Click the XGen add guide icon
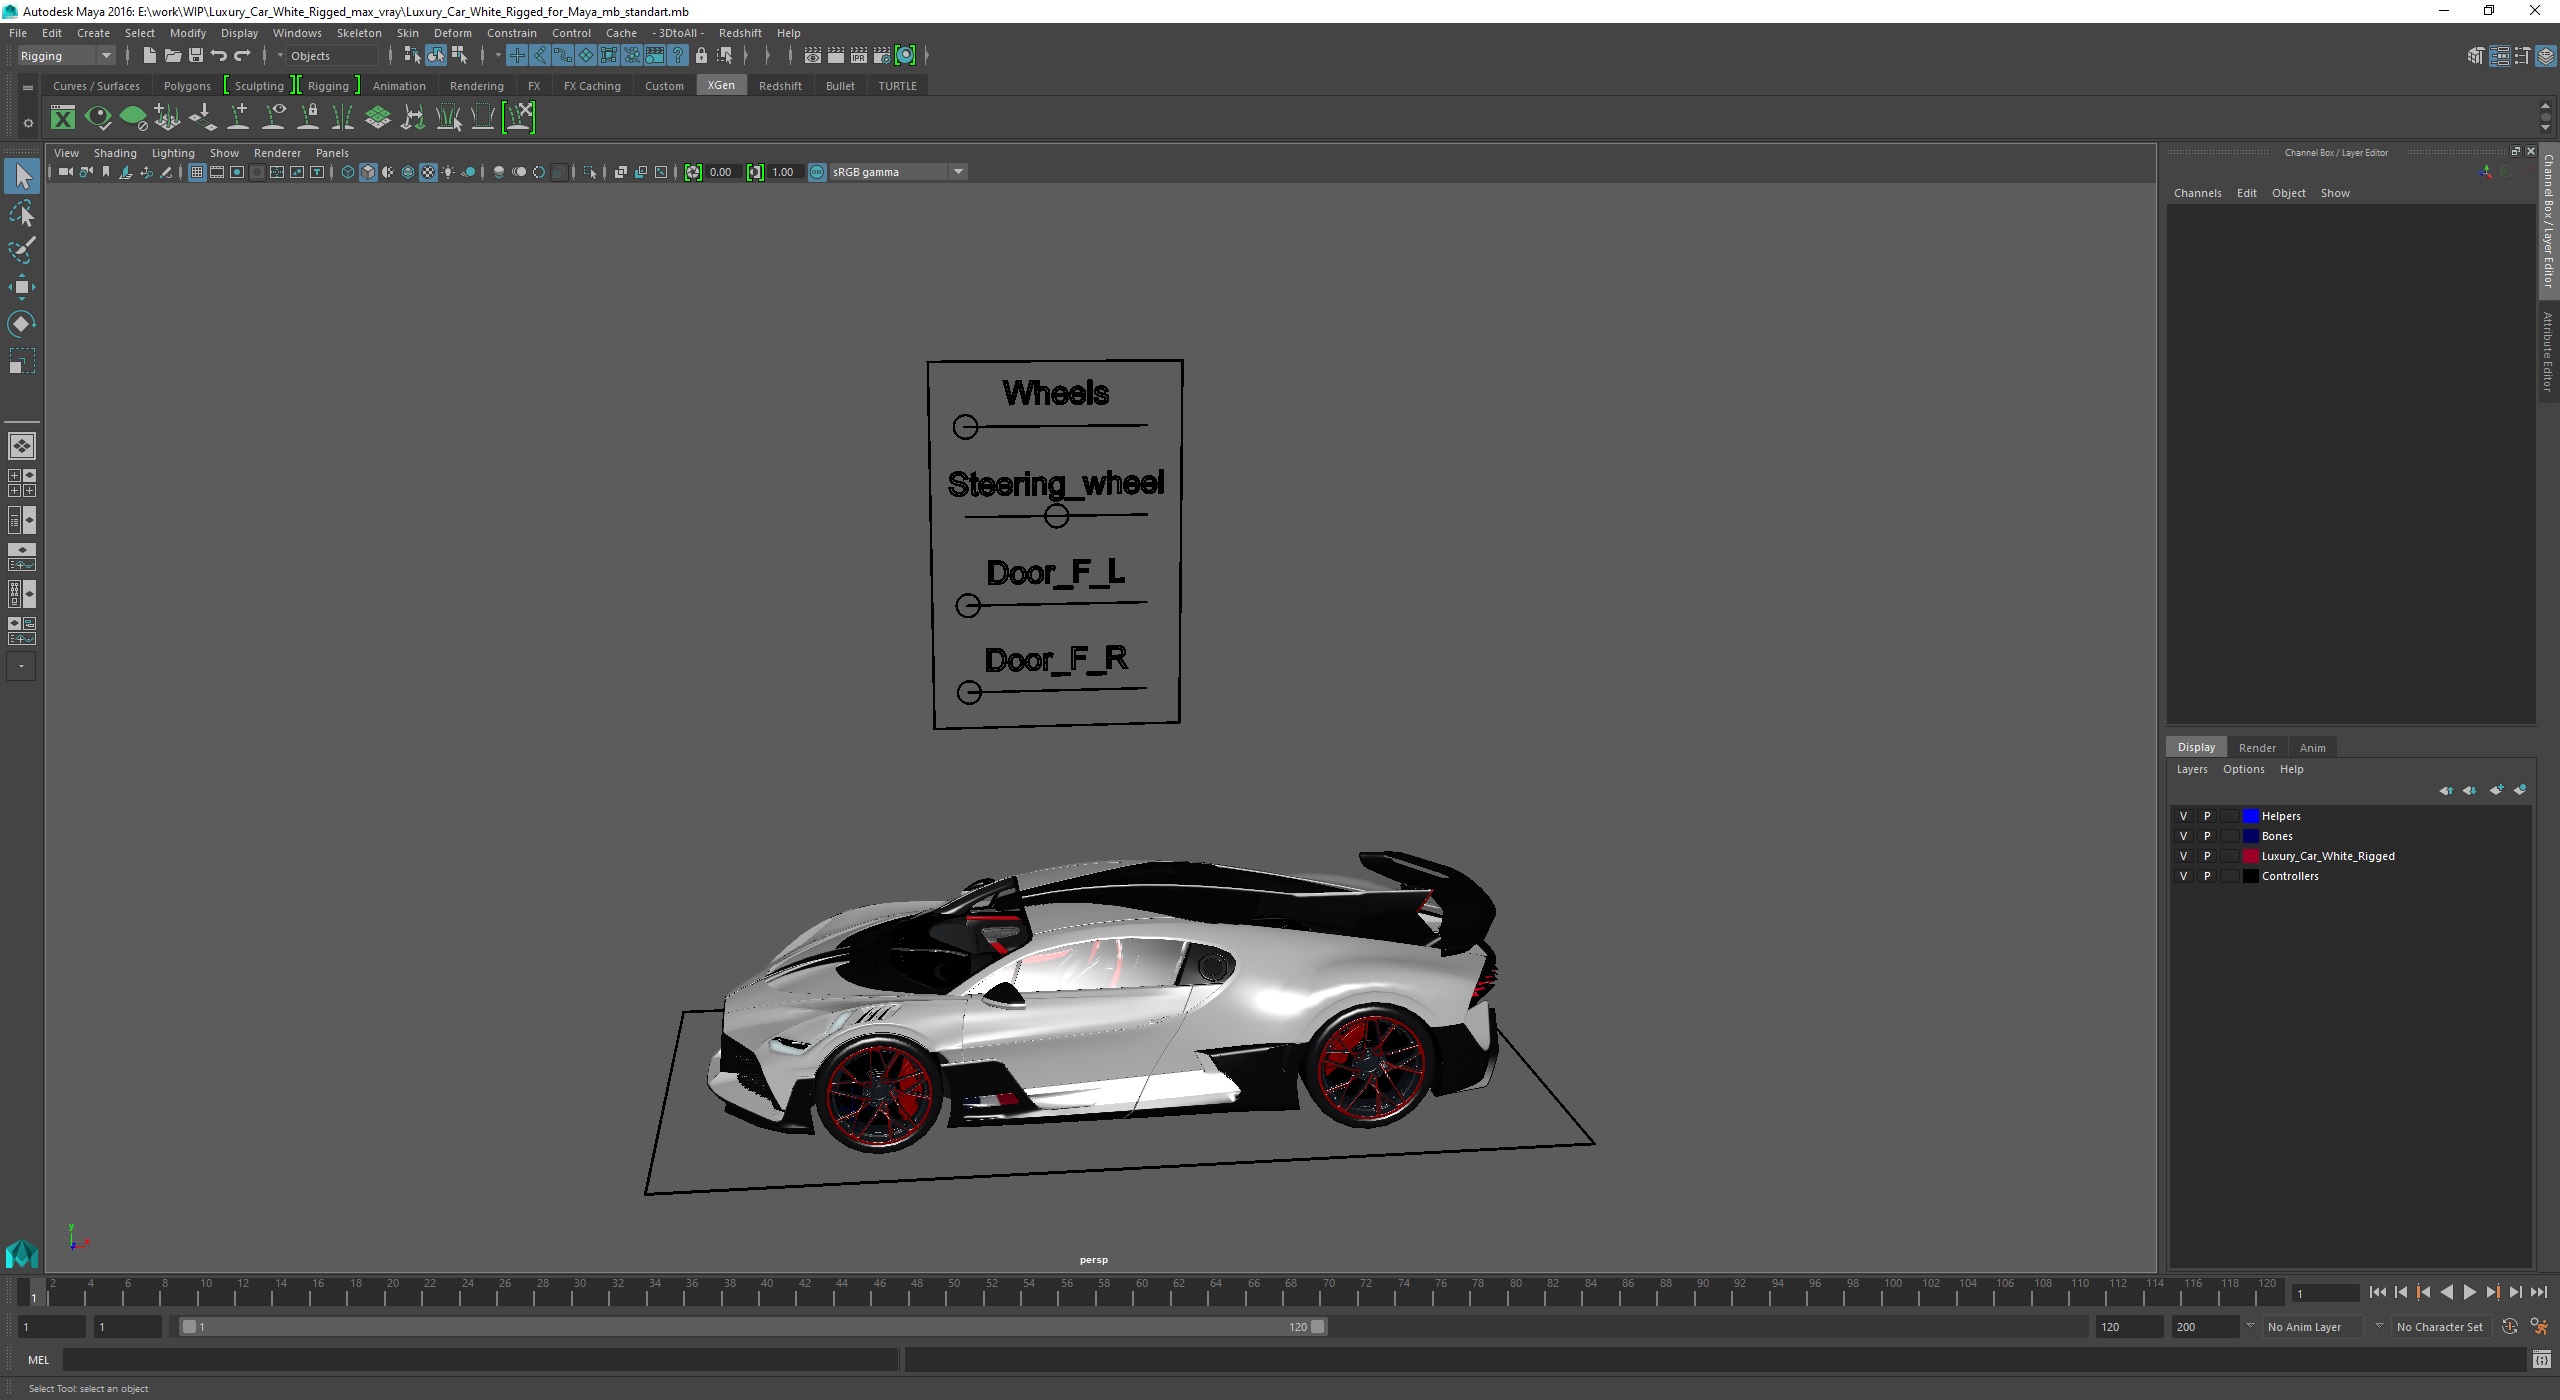2560x1400 pixels. (x=238, y=118)
